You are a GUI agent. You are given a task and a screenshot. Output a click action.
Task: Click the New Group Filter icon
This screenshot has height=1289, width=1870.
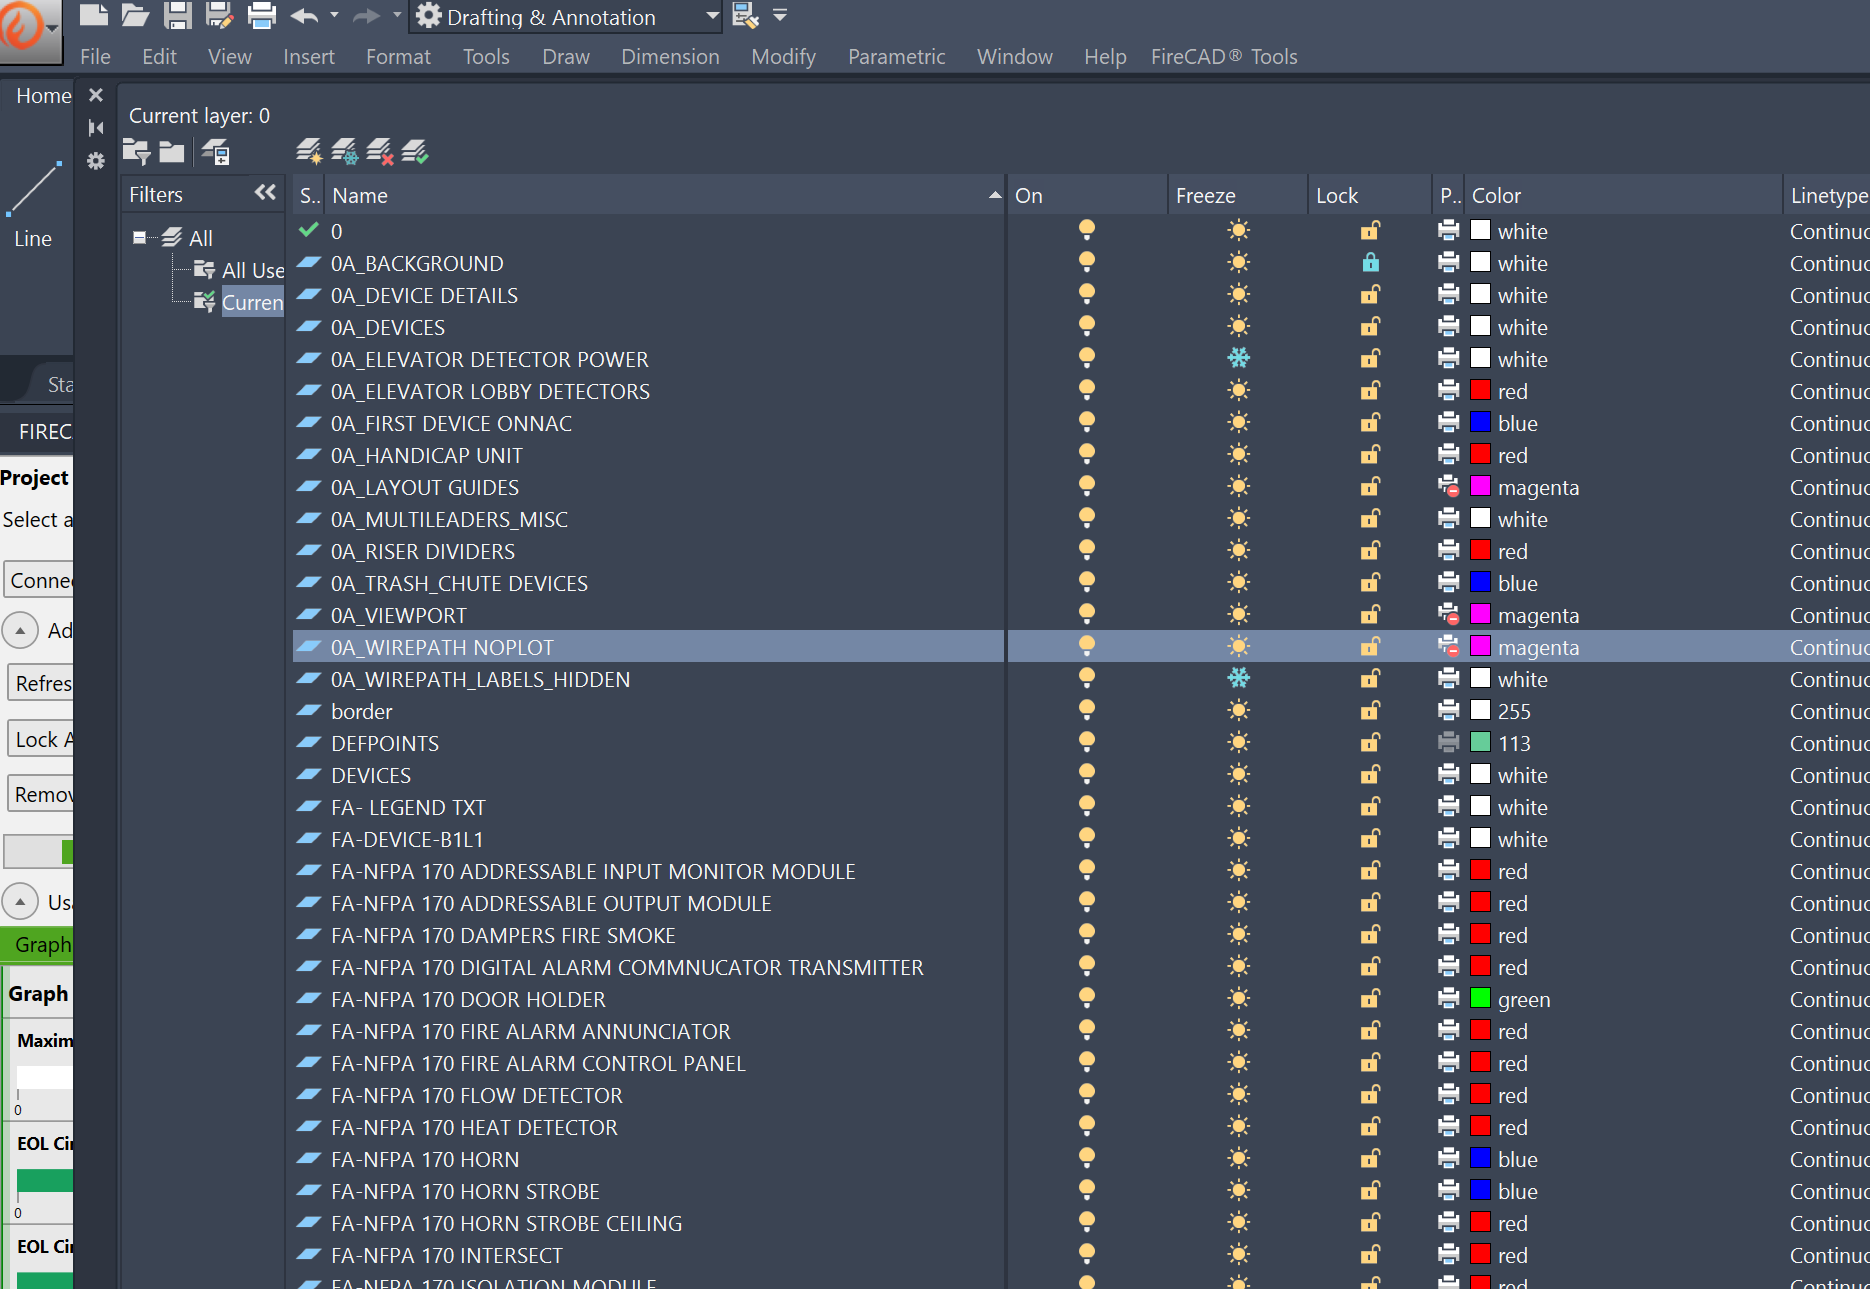pos(173,152)
